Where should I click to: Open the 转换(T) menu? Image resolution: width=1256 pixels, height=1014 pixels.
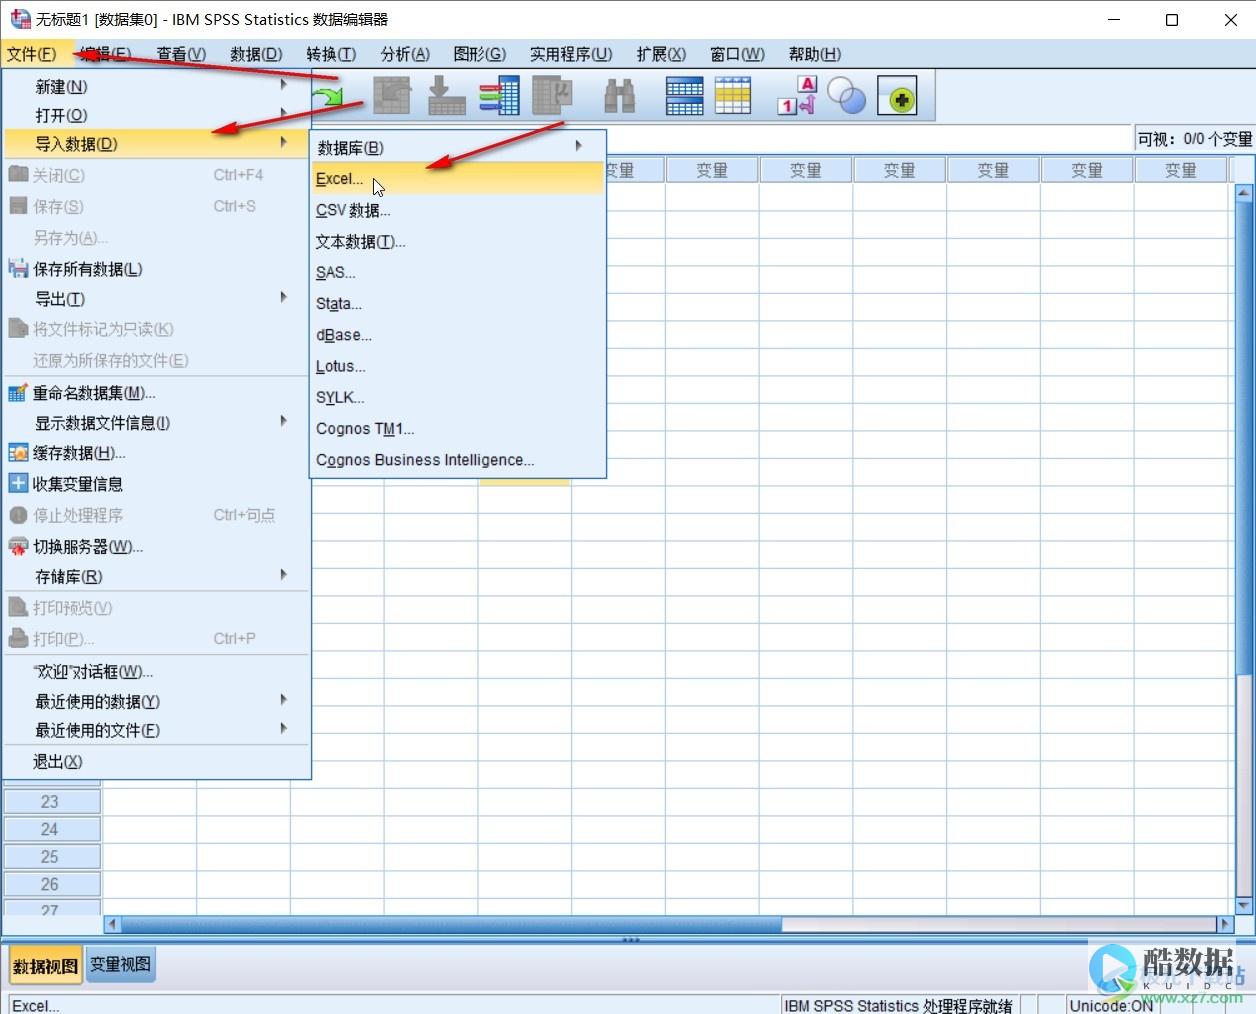pyautogui.click(x=331, y=54)
